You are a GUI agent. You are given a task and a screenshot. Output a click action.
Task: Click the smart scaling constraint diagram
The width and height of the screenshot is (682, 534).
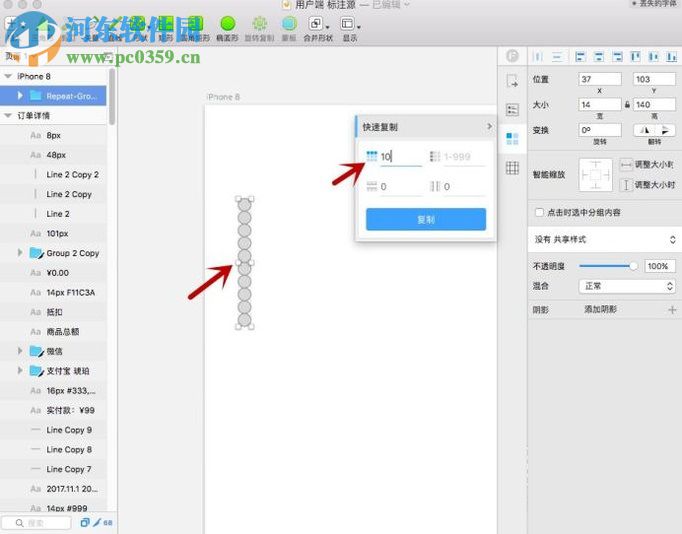tap(595, 175)
